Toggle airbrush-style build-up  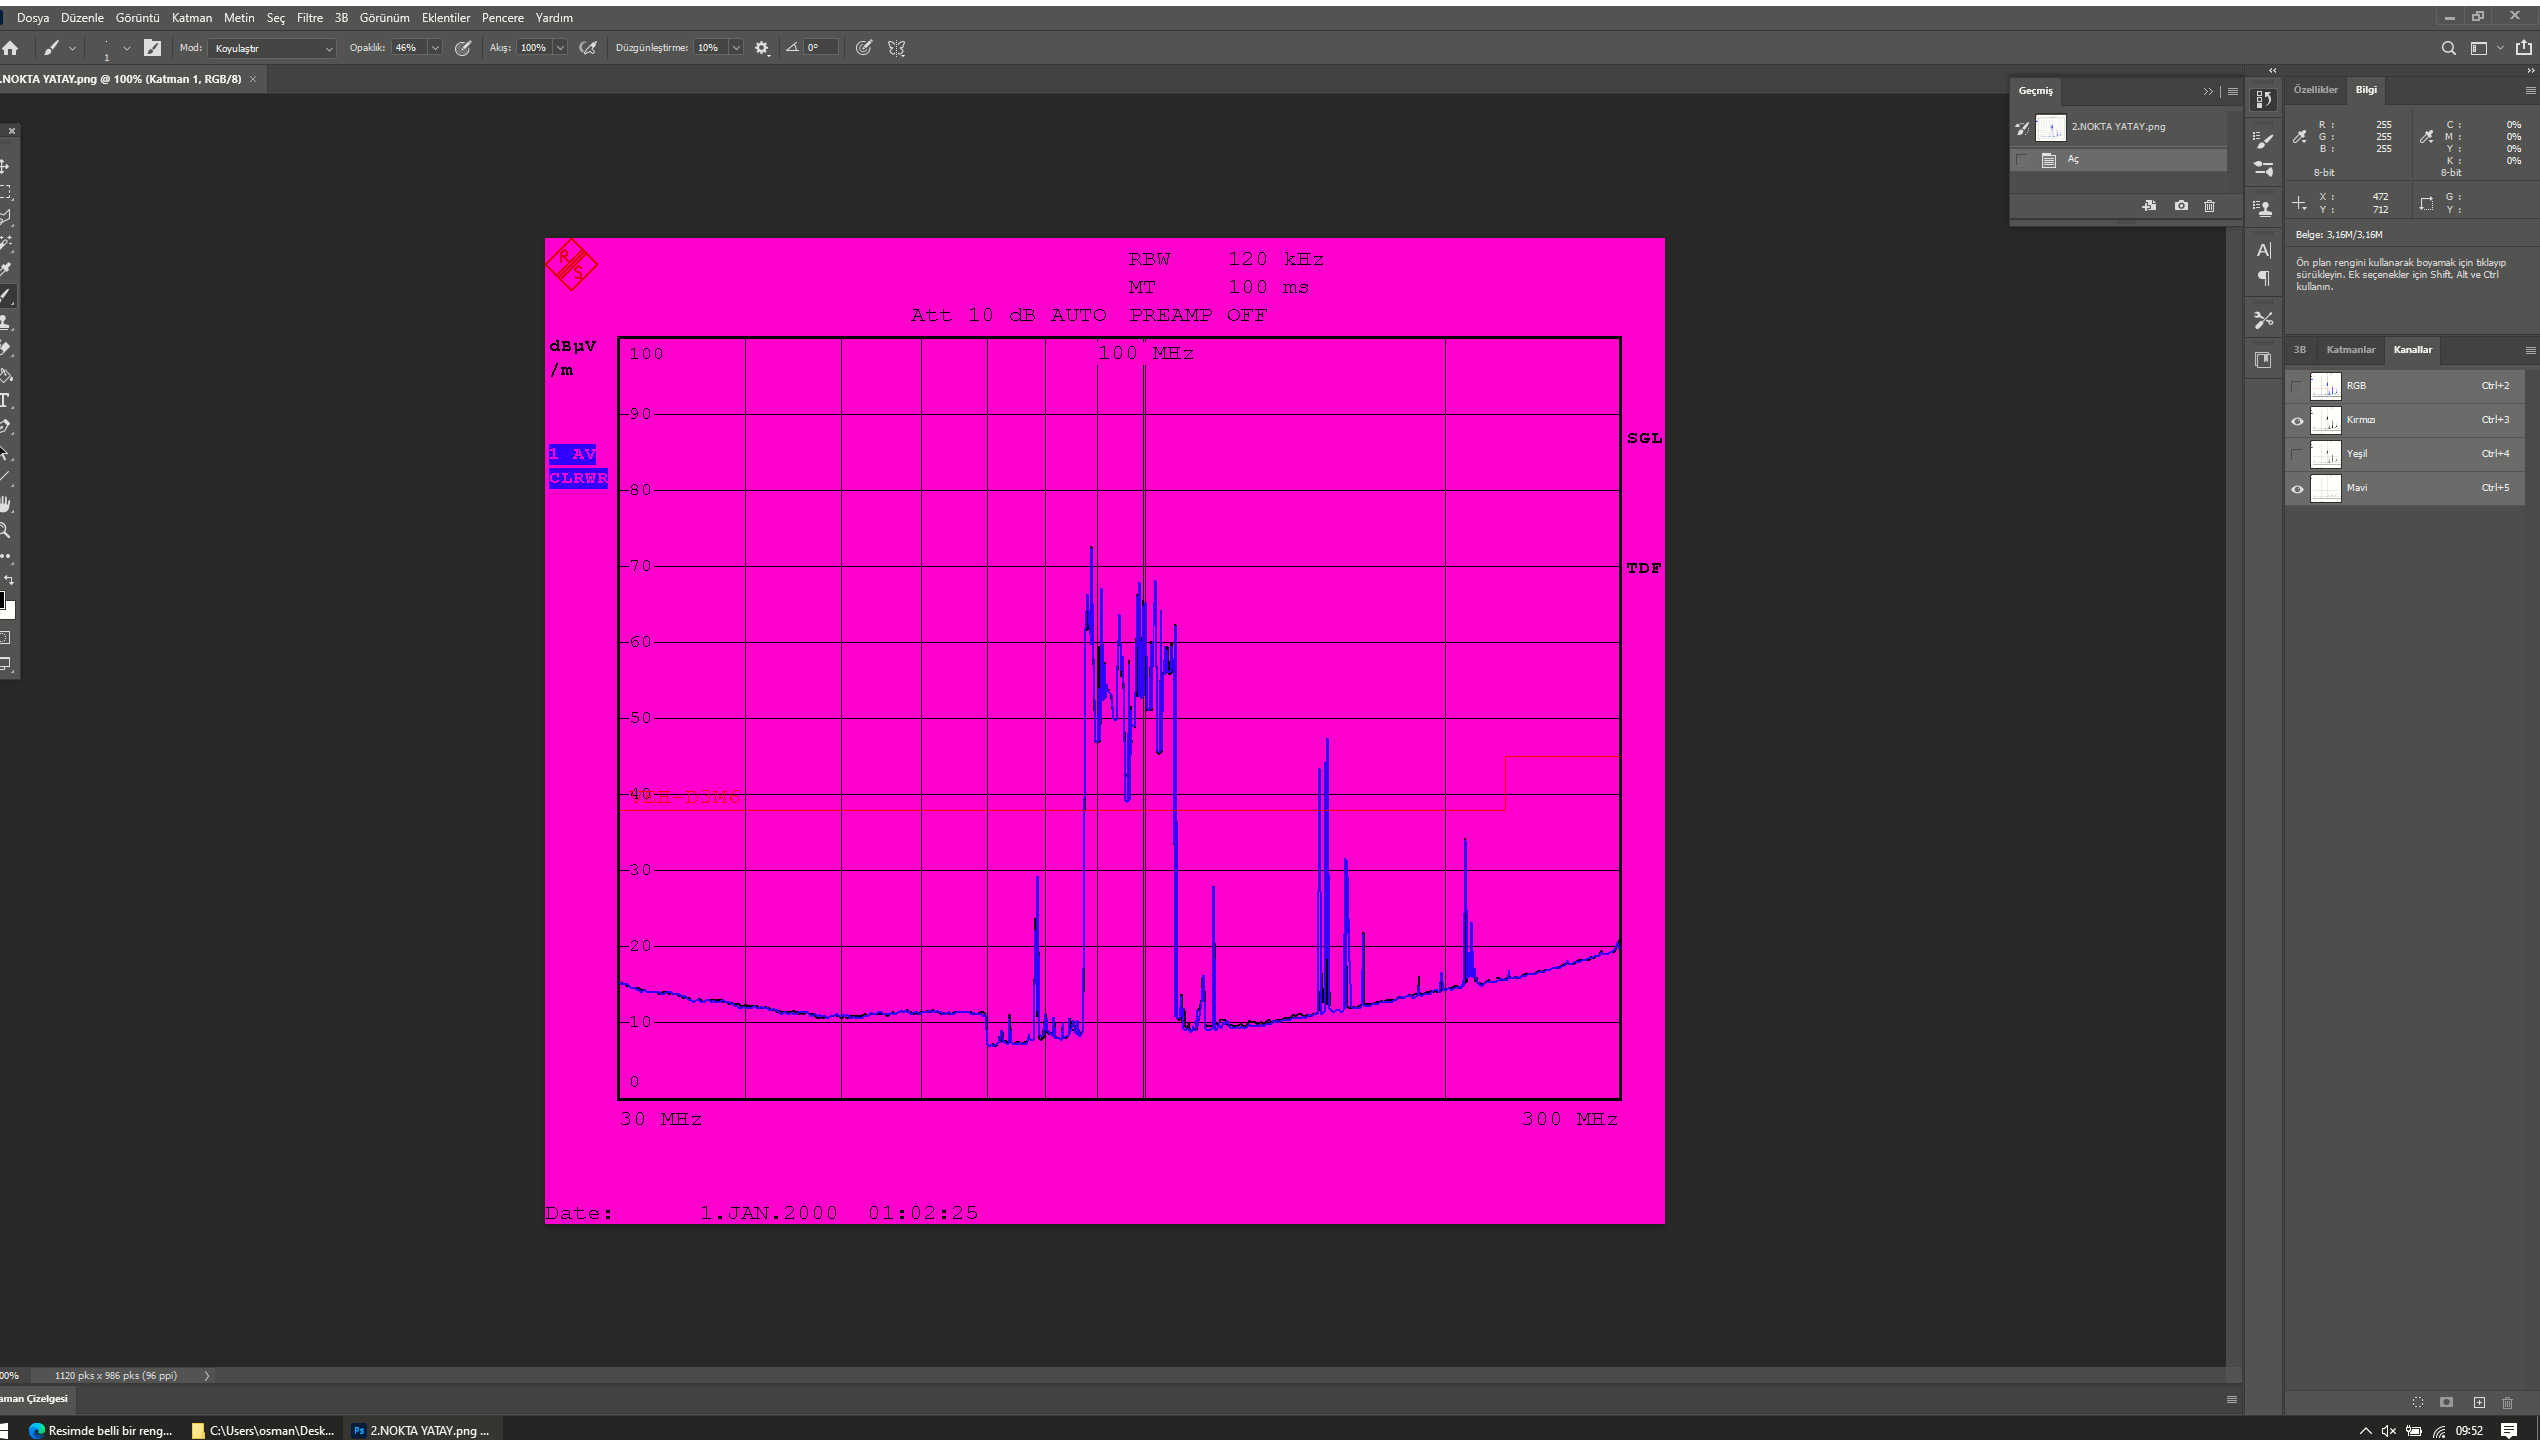588,48
